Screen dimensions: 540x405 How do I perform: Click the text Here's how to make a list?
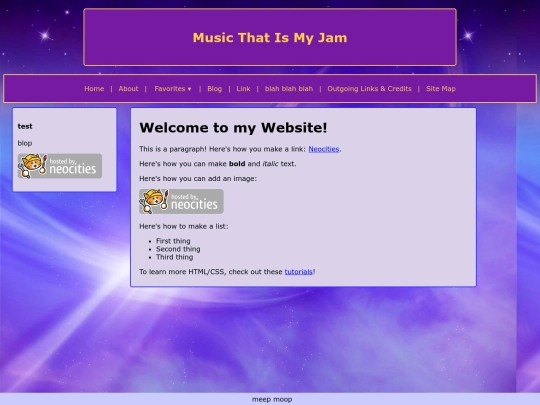(x=184, y=227)
